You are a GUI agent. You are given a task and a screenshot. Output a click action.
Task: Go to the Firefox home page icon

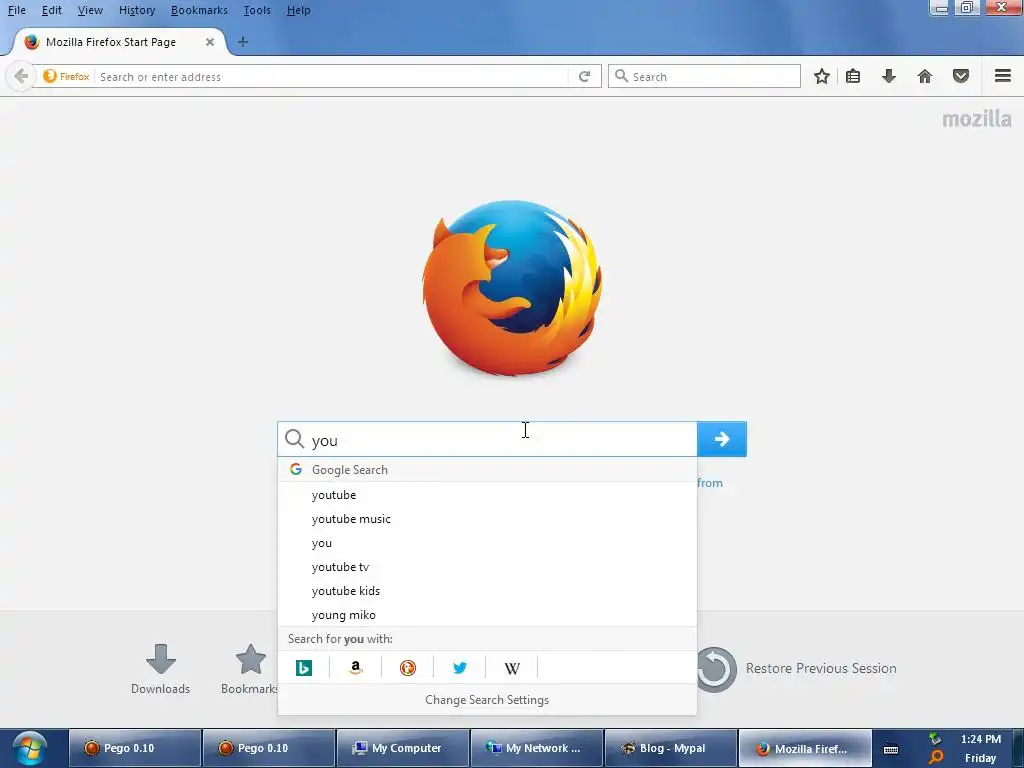pyautogui.click(x=925, y=76)
